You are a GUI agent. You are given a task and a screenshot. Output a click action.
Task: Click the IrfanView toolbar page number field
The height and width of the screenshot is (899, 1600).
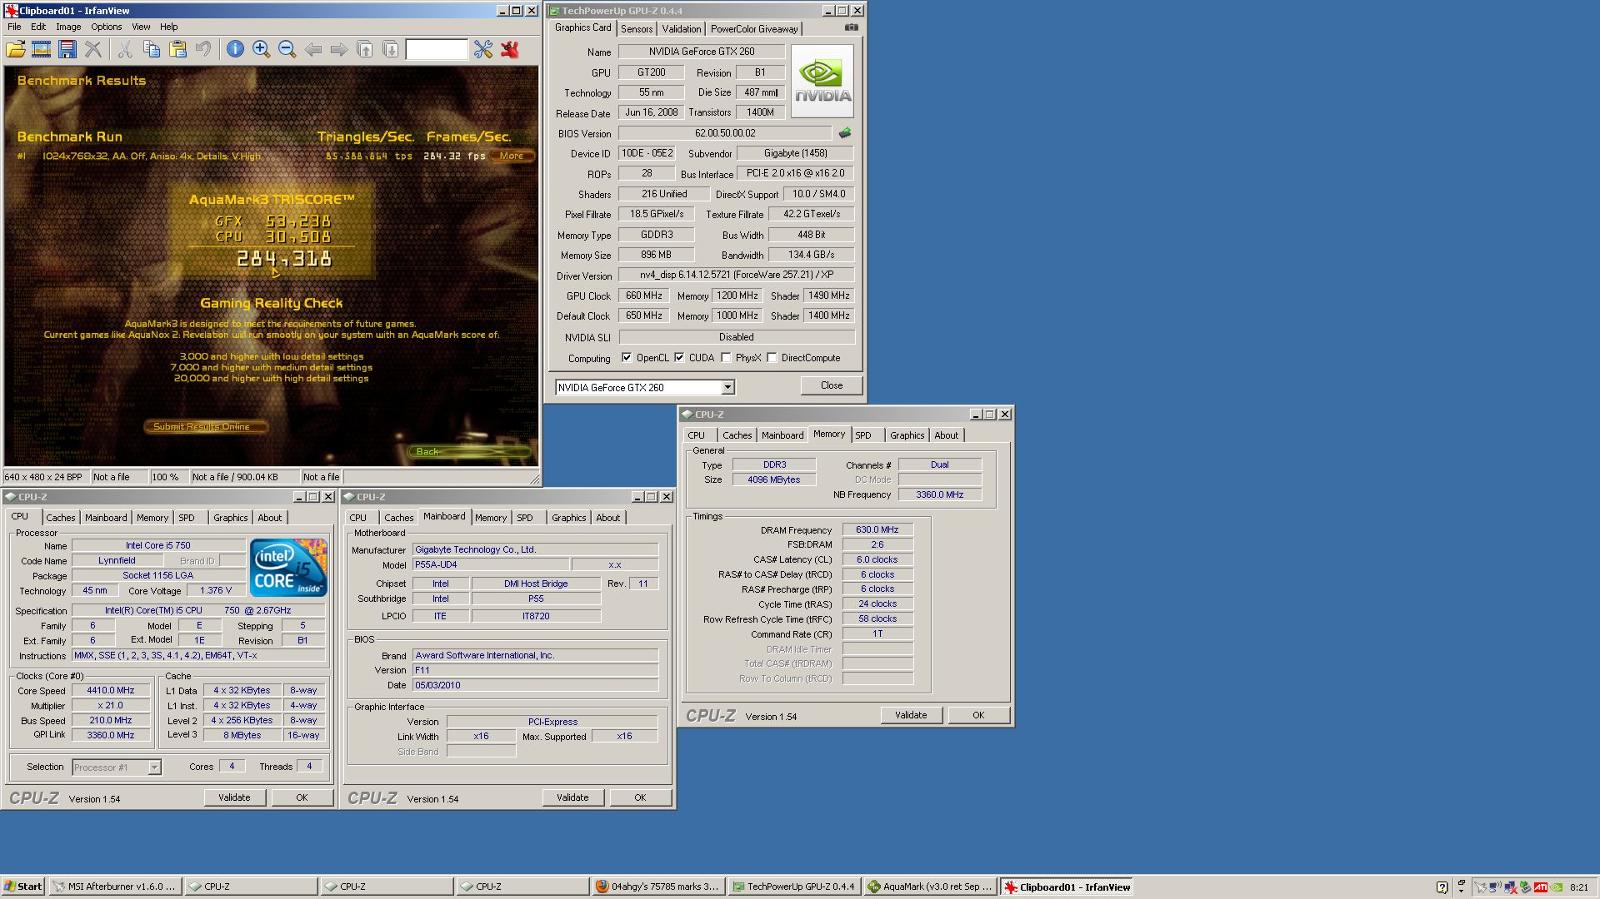[437, 49]
